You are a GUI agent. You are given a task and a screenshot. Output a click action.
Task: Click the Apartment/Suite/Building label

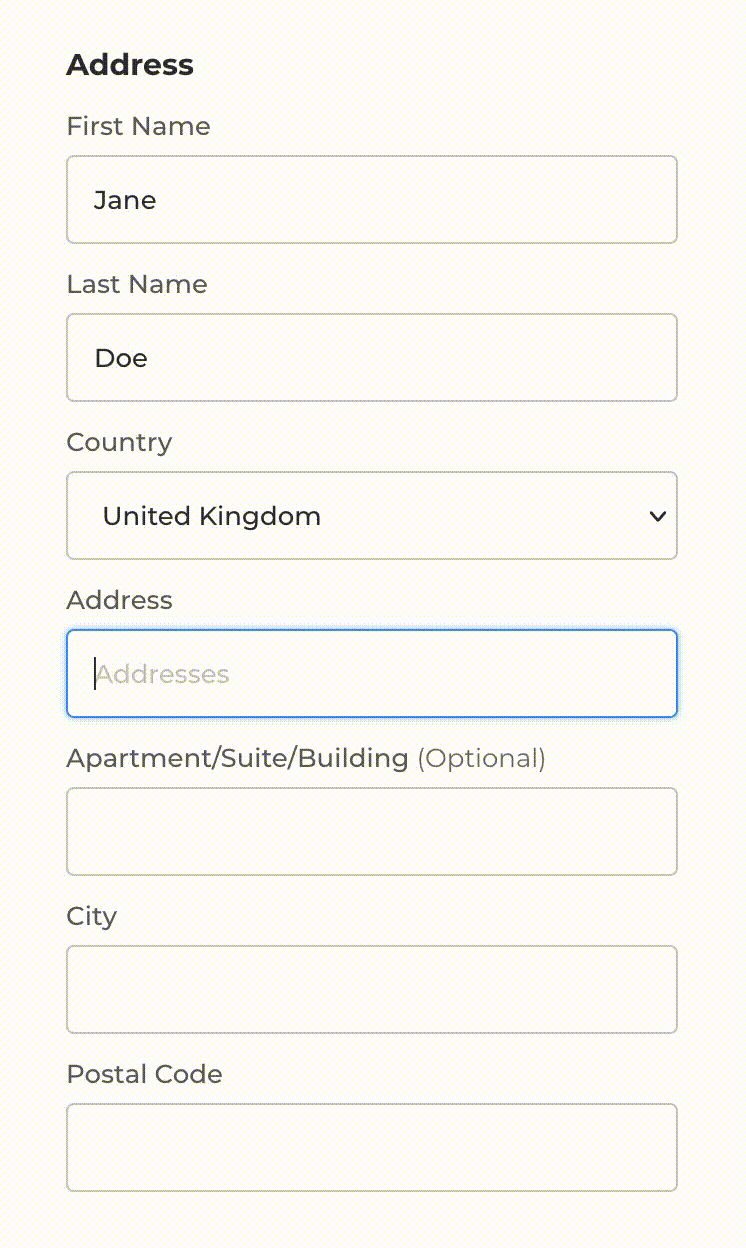237,758
